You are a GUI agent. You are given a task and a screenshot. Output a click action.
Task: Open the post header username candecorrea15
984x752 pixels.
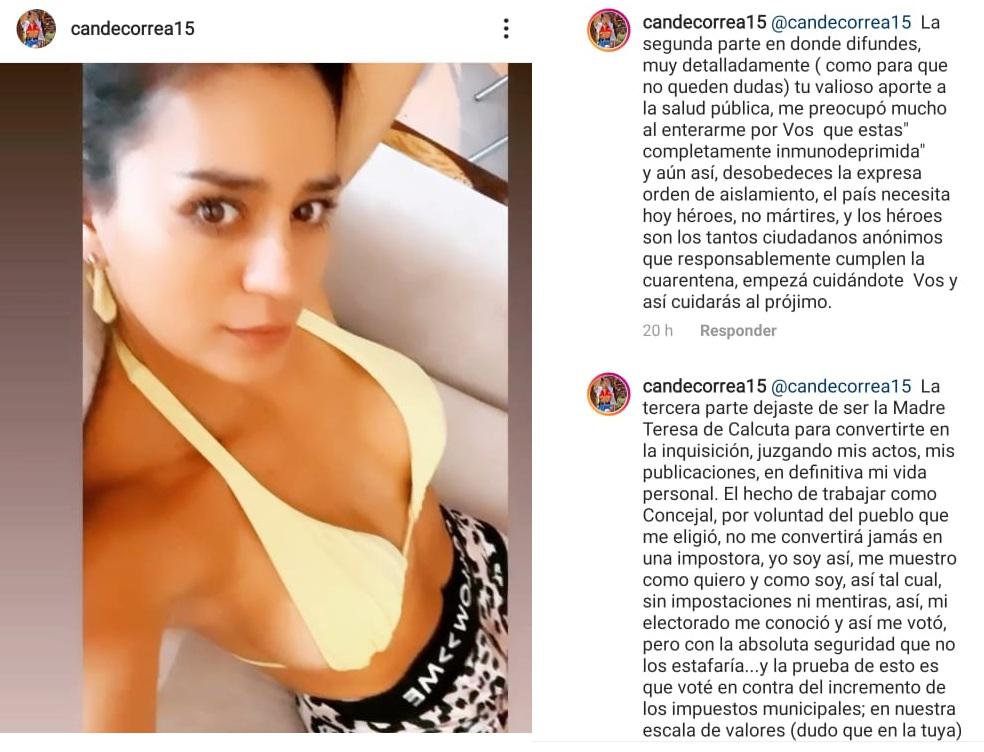click(x=132, y=28)
